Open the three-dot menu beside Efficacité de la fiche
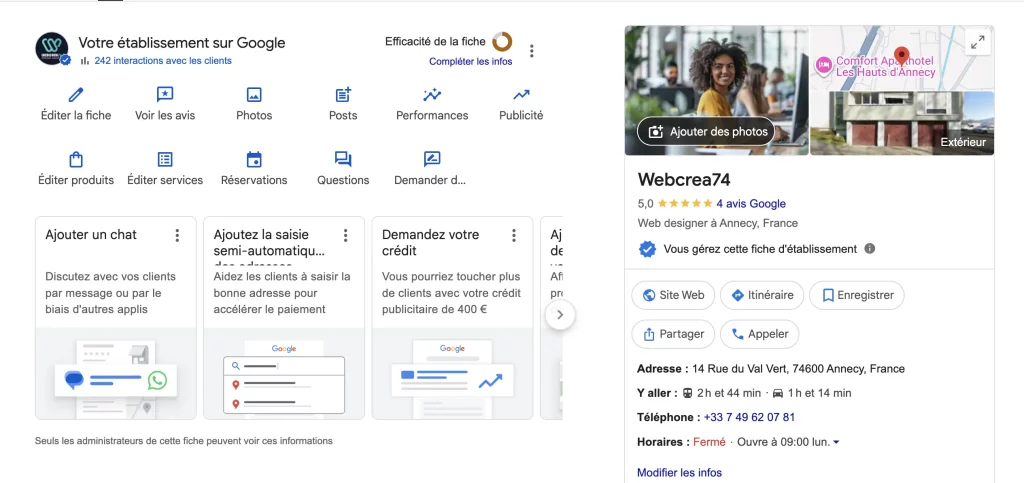1024x483 pixels. click(532, 51)
